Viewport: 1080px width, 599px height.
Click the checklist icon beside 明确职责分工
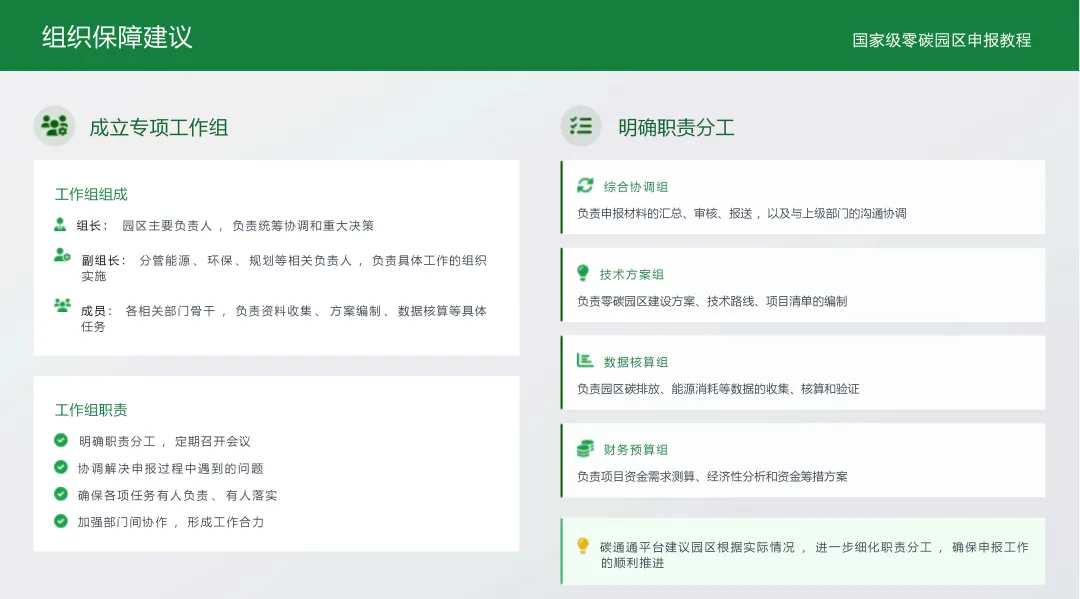(x=581, y=125)
